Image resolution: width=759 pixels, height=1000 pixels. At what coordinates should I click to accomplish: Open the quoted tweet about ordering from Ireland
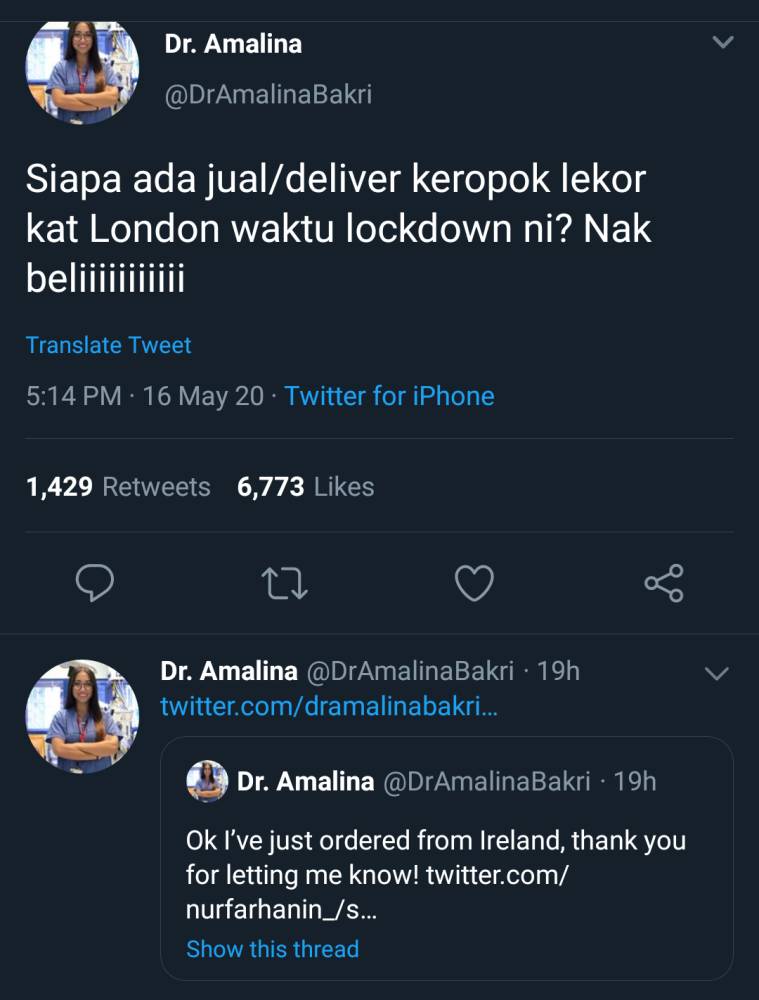pos(446,858)
